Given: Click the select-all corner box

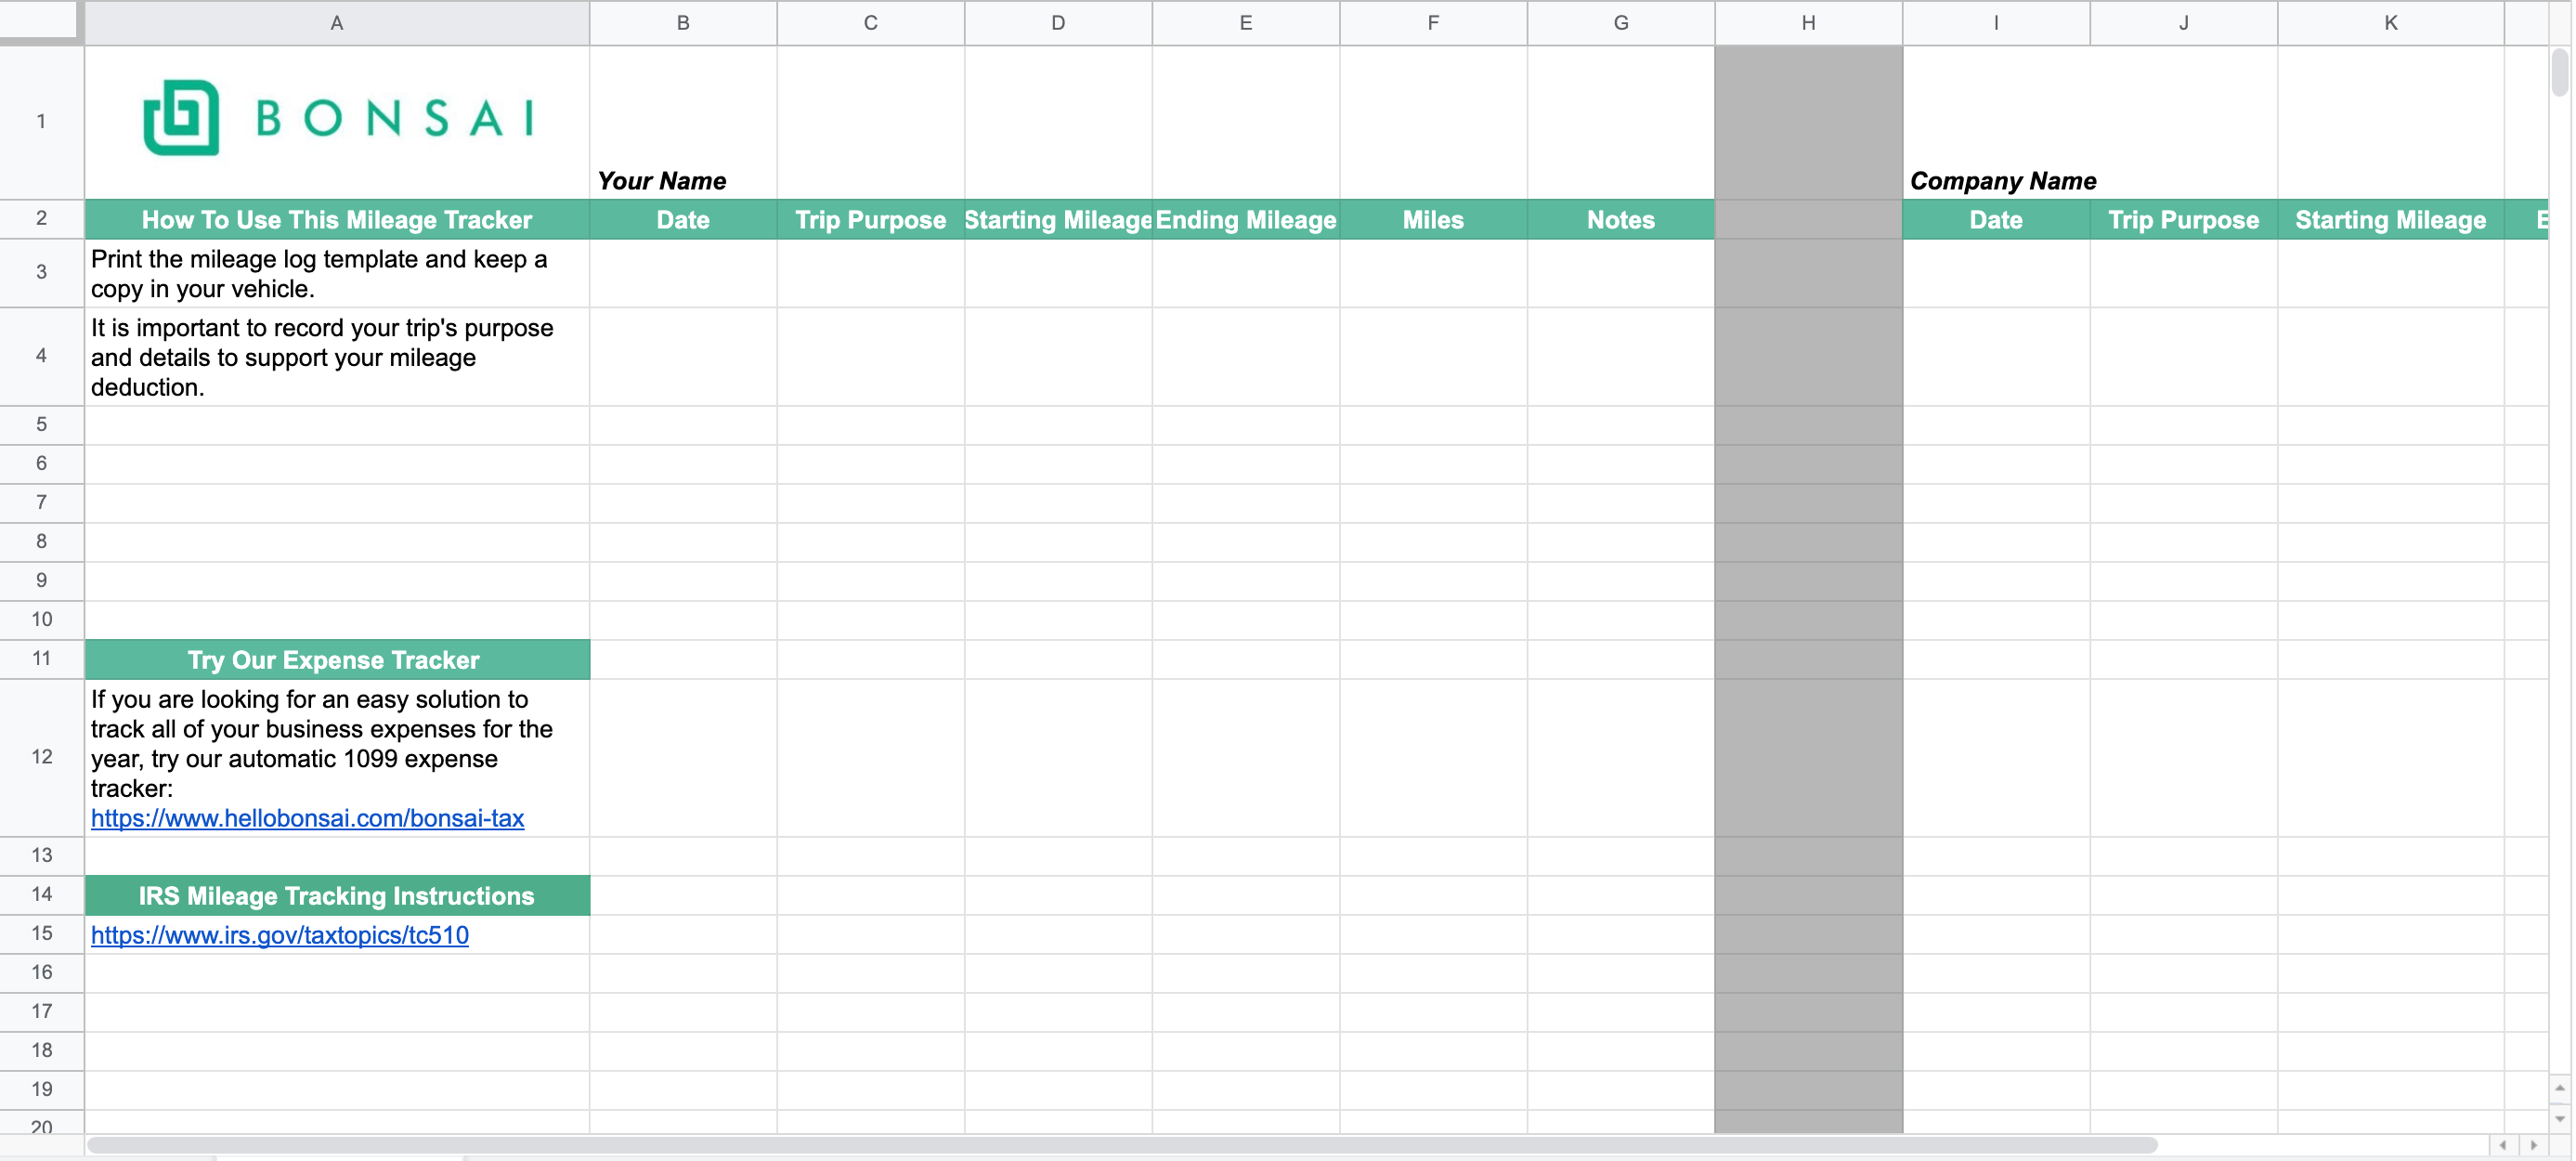Looking at the screenshot, I should (x=40, y=20).
